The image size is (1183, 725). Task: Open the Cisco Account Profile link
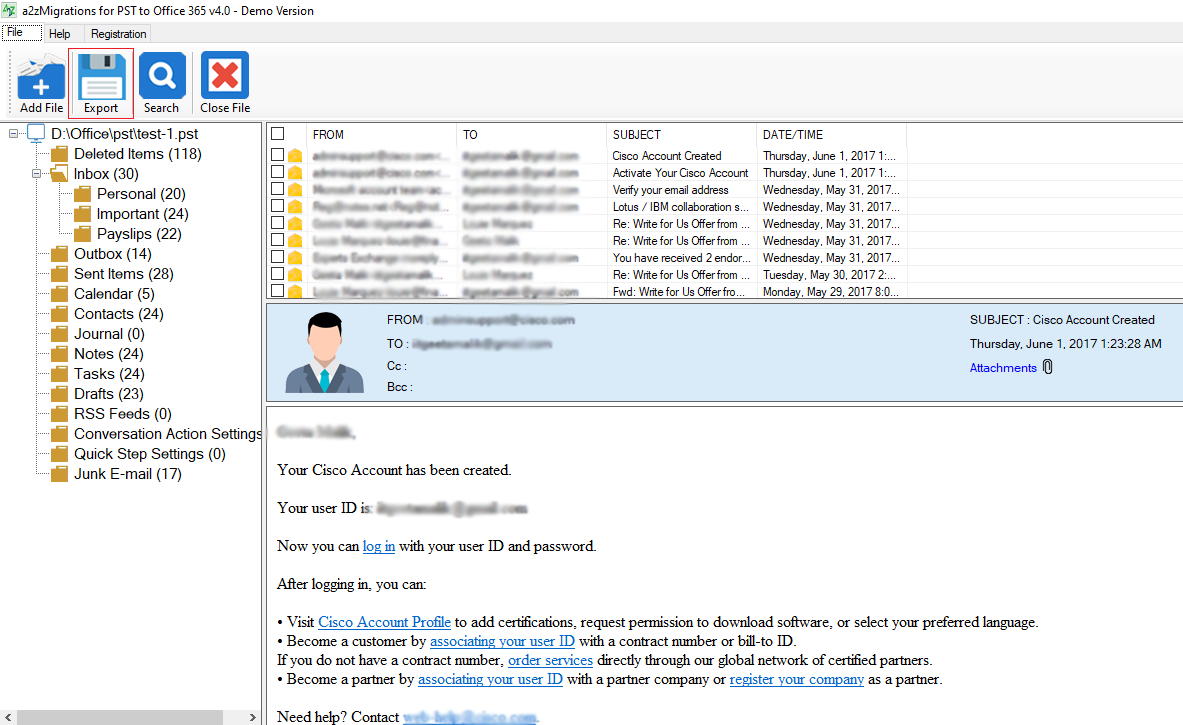(x=384, y=622)
